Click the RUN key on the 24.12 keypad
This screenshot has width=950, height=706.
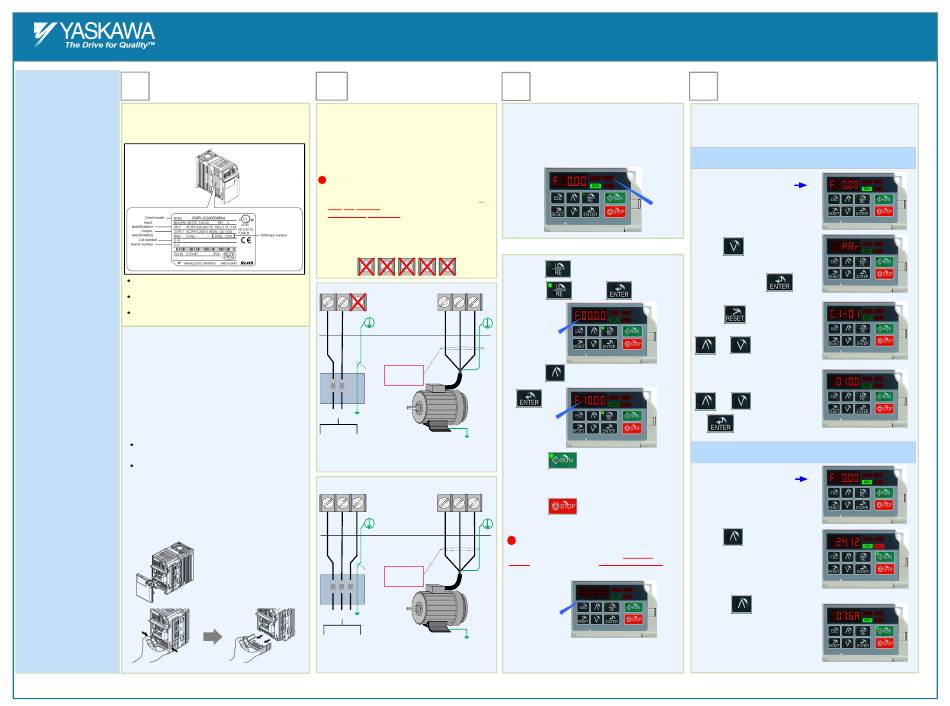[x=885, y=556]
